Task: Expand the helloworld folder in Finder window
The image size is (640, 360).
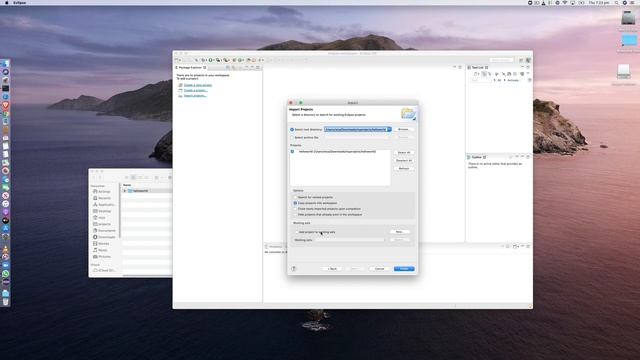Action: 125,191
